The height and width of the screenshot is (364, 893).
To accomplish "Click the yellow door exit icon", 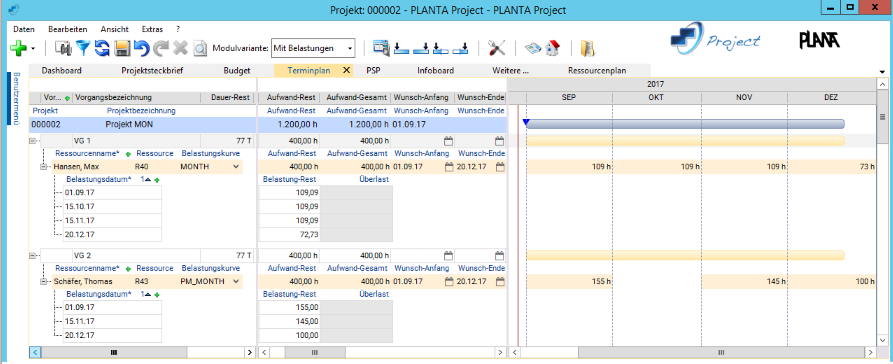I will 587,49.
